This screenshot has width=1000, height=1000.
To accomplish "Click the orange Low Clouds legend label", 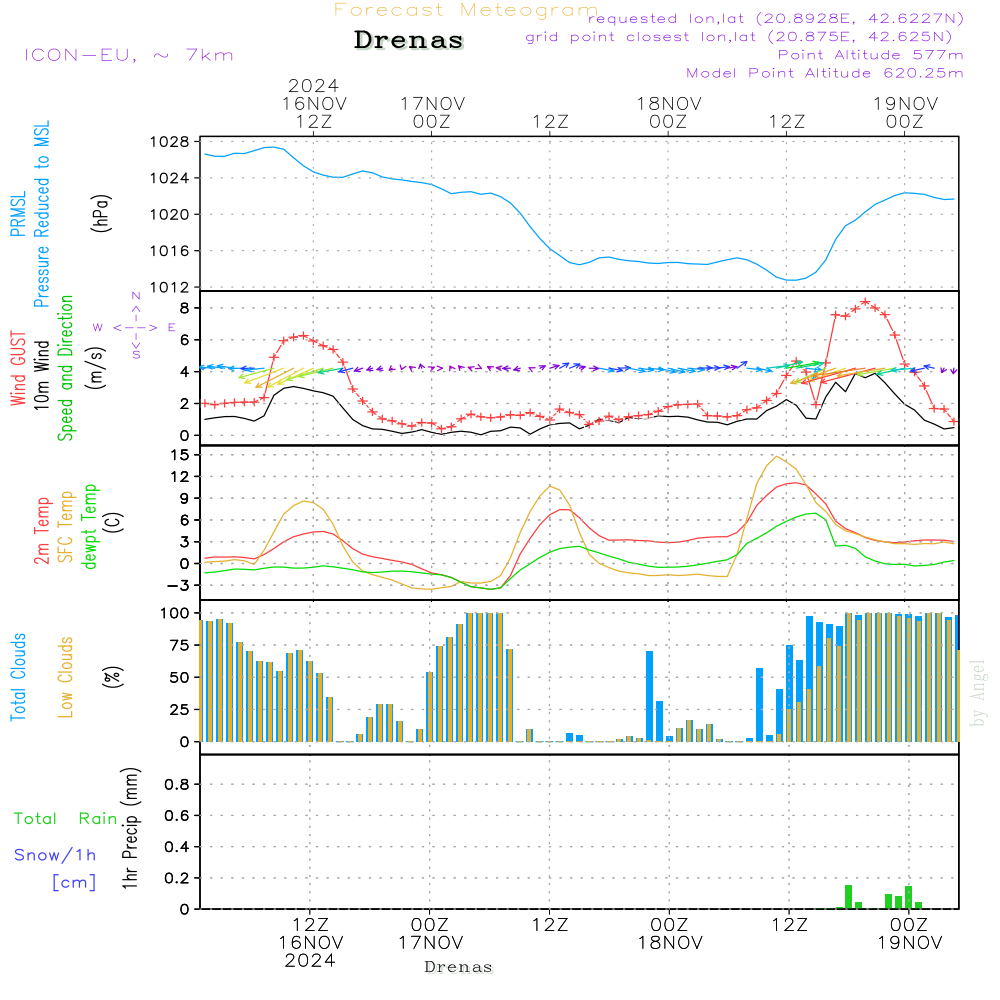I will click(66, 677).
